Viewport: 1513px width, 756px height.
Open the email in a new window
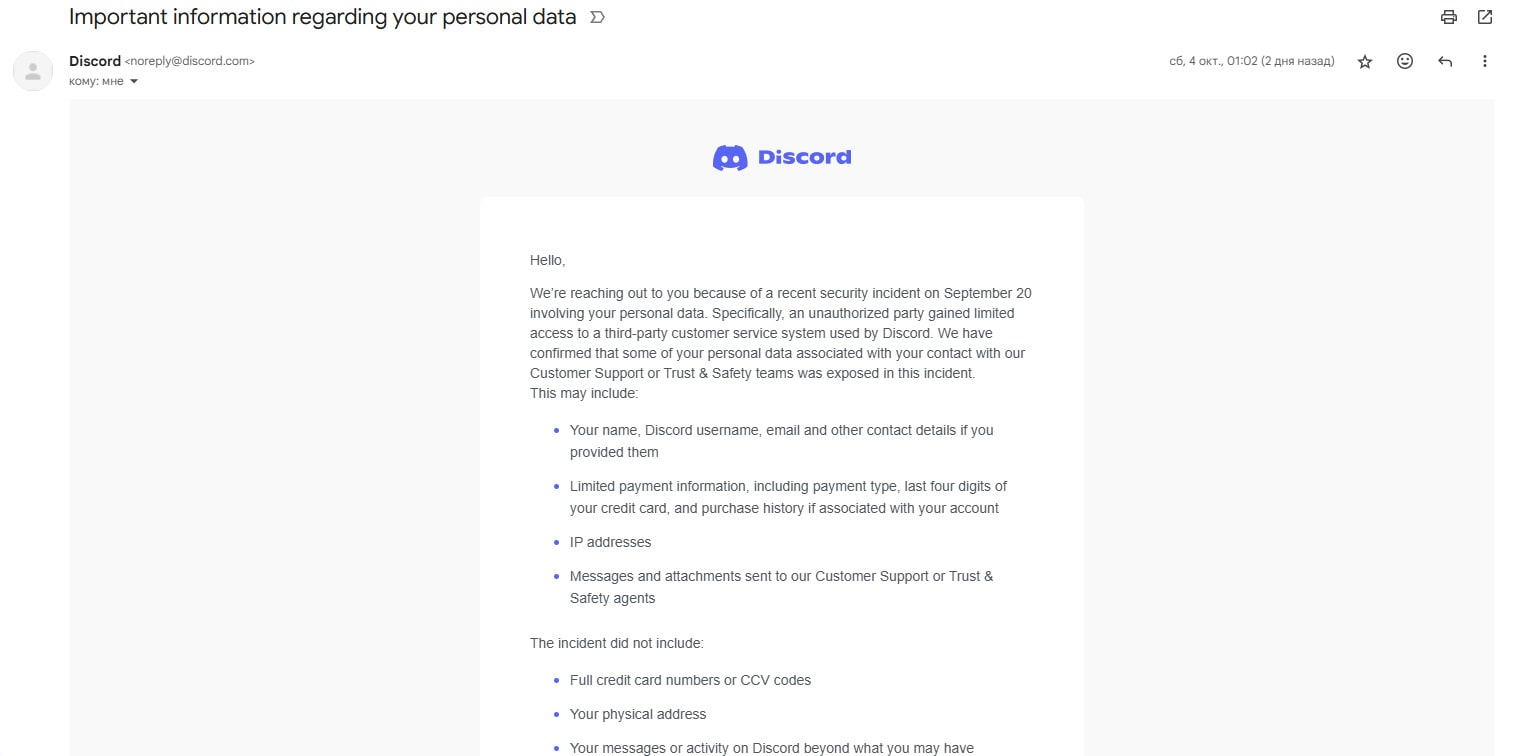click(x=1485, y=17)
